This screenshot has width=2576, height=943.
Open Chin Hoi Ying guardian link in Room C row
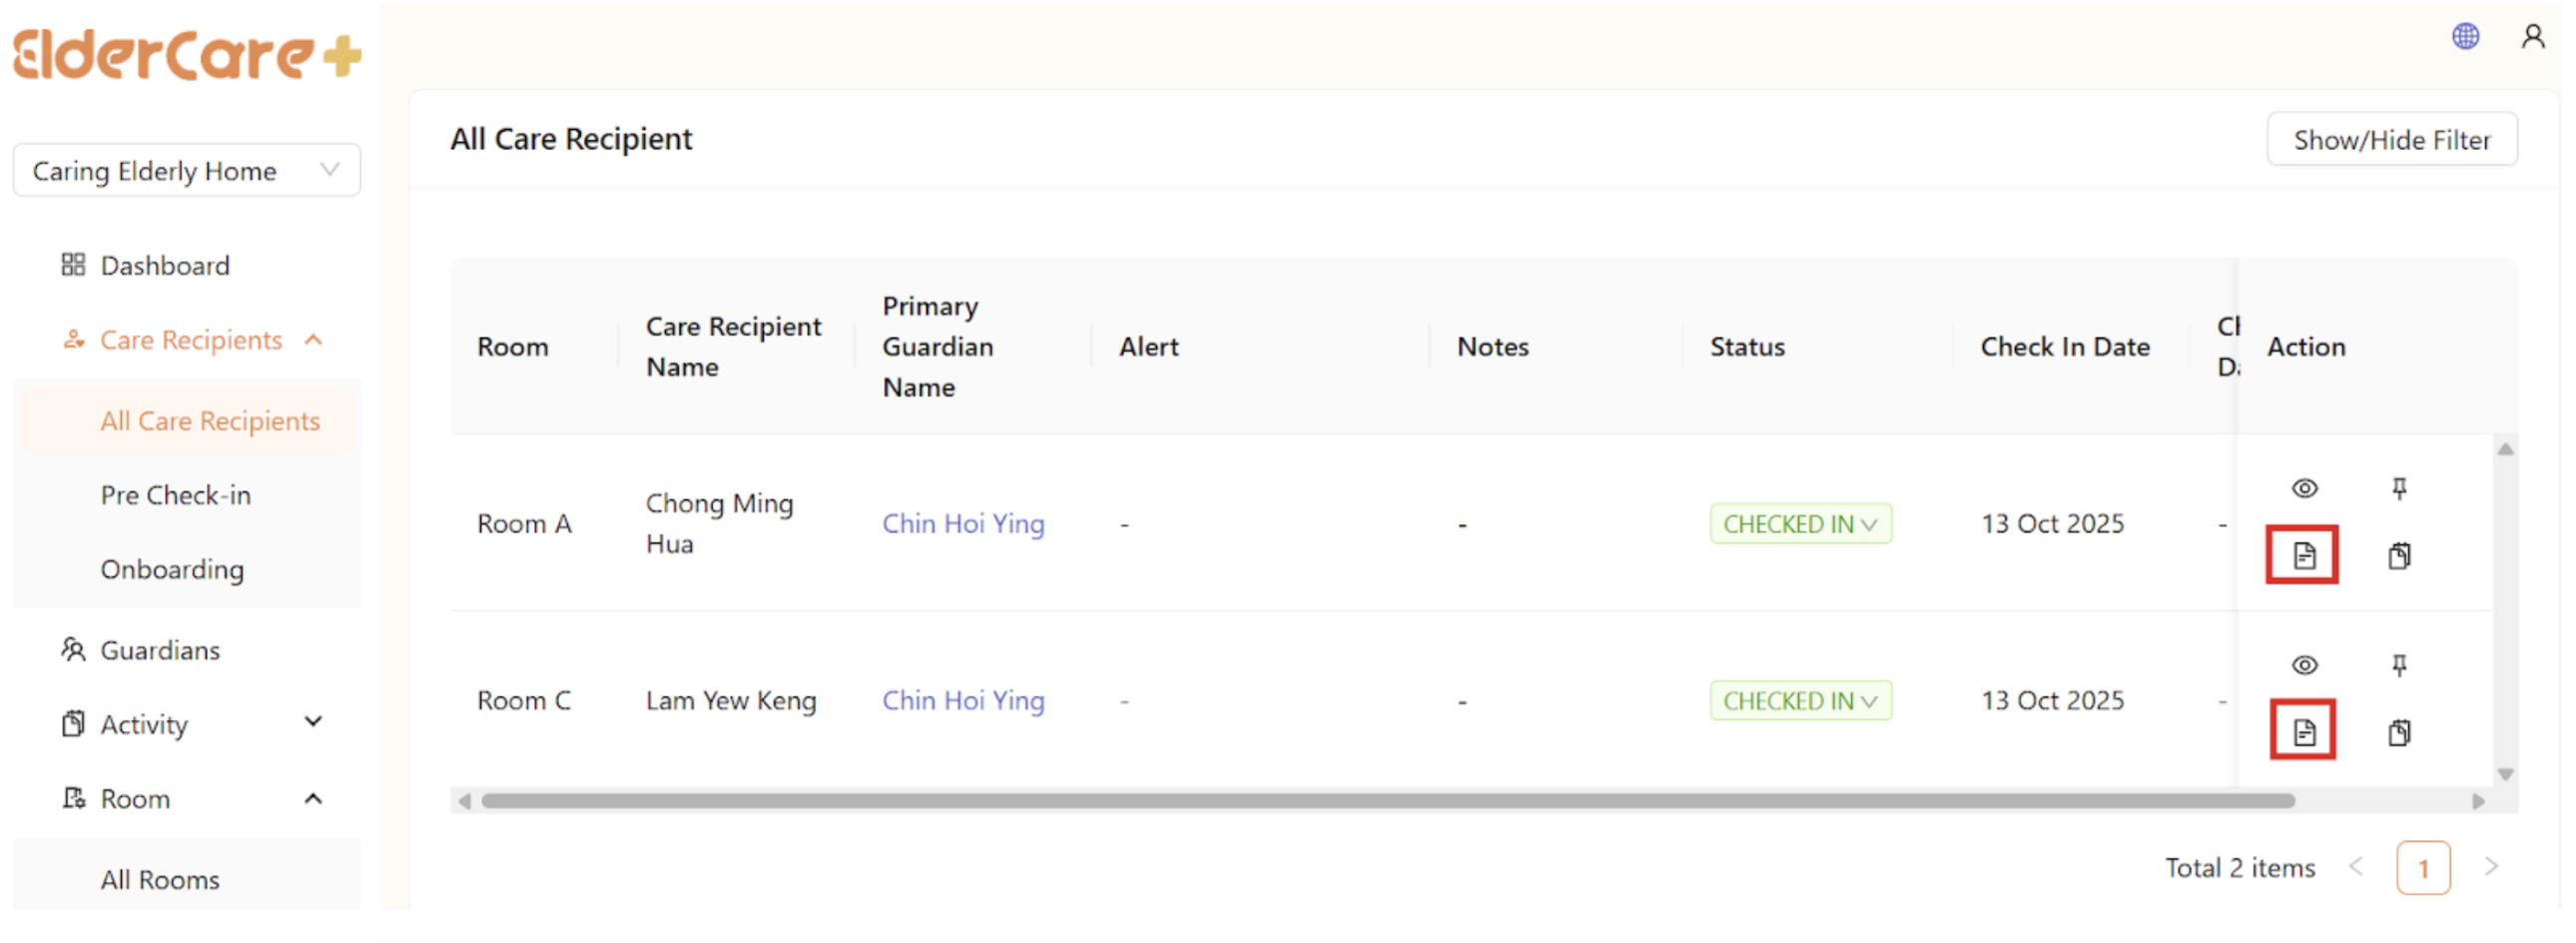[x=962, y=701]
